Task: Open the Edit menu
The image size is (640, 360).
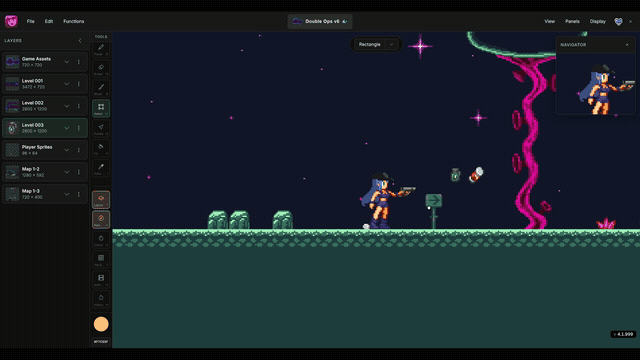Action: pyautogui.click(x=49, y=21)
